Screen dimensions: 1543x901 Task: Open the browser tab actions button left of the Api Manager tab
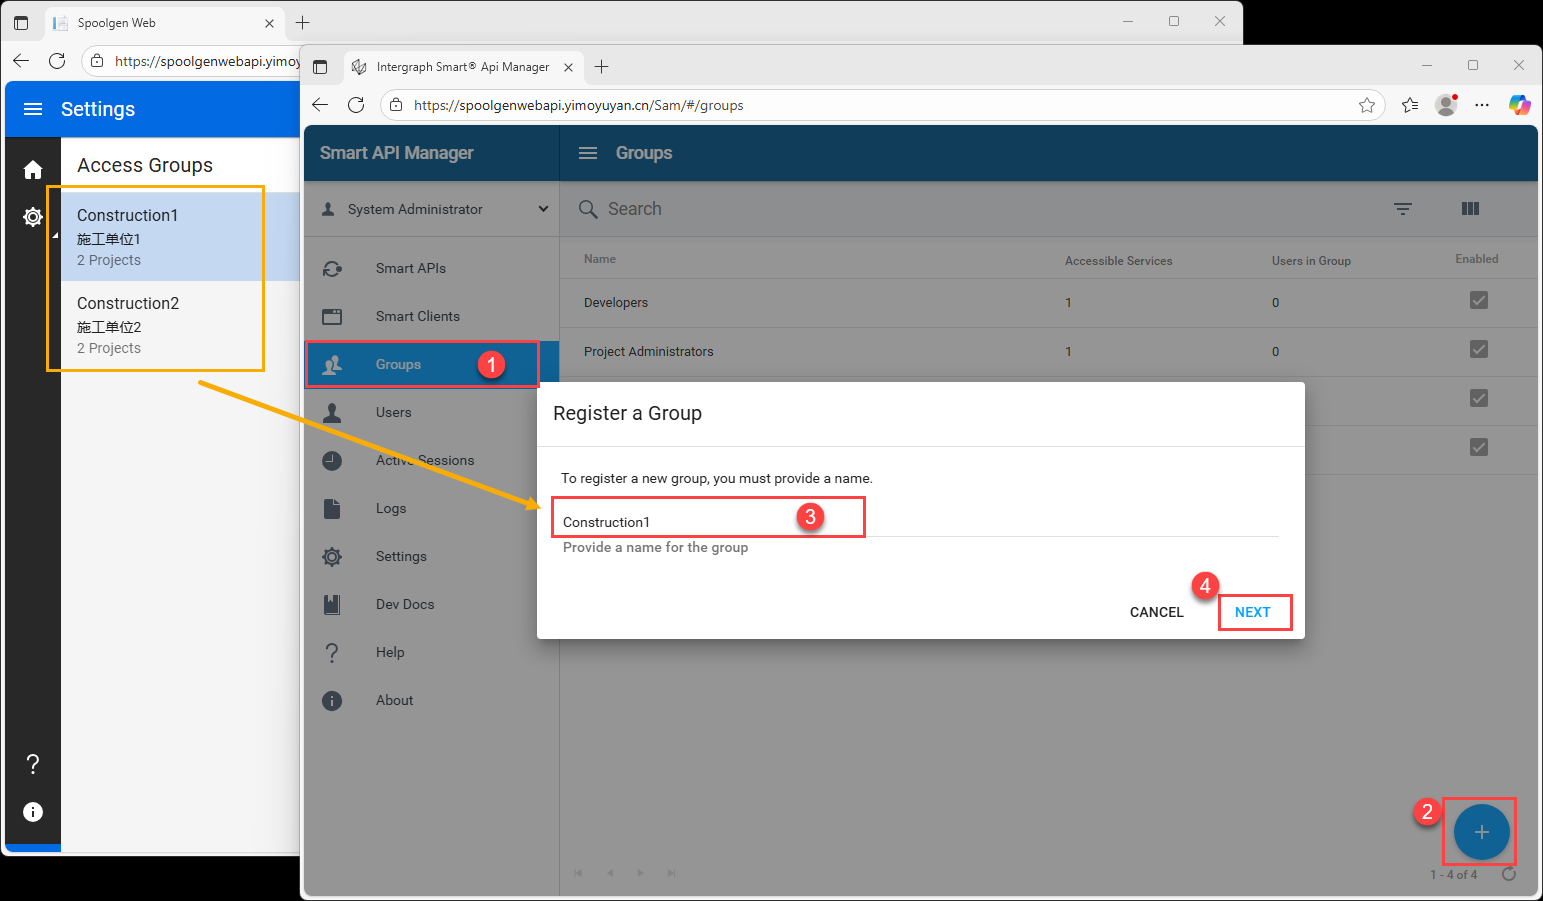pos(320,67)
